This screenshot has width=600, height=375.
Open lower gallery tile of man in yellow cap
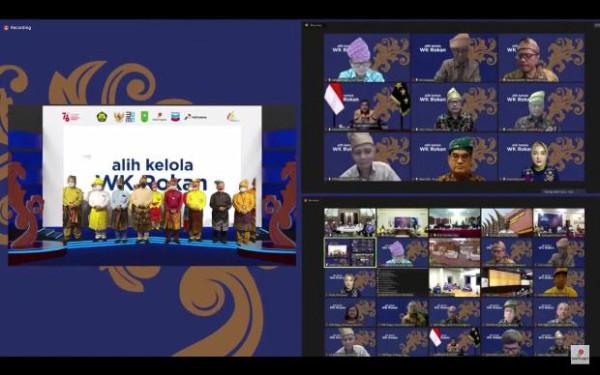click(559, 282)
